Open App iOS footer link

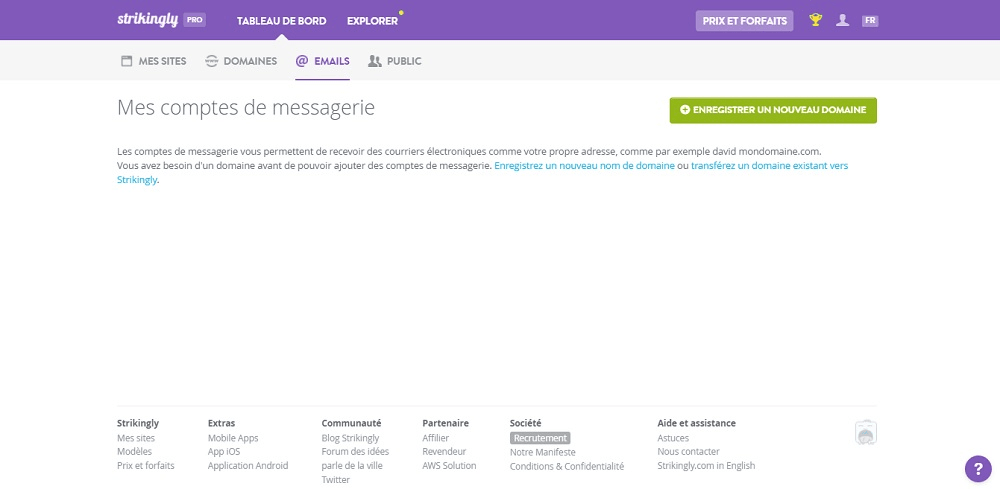click(224, 451)
